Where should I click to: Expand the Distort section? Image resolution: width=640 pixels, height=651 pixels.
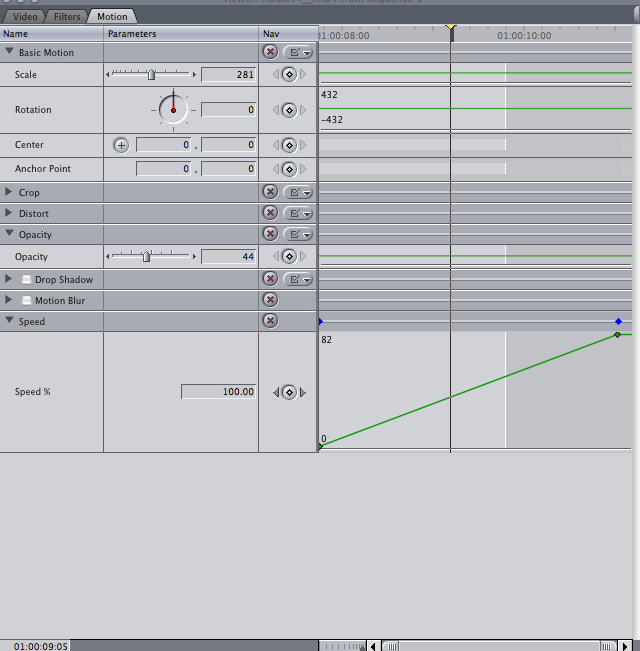coord(8,213)
